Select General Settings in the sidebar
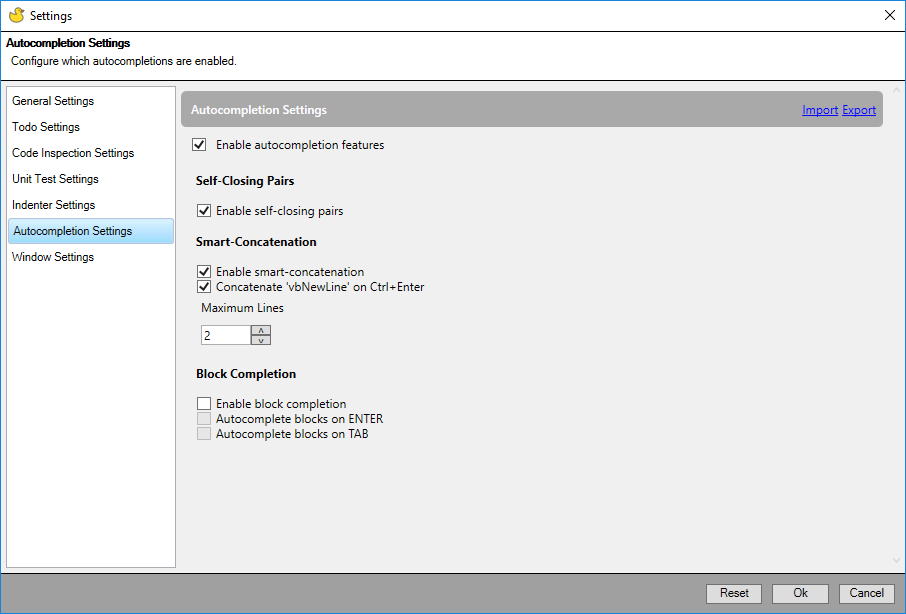This screenshot has height=614, width=906. tap(52, 101)
